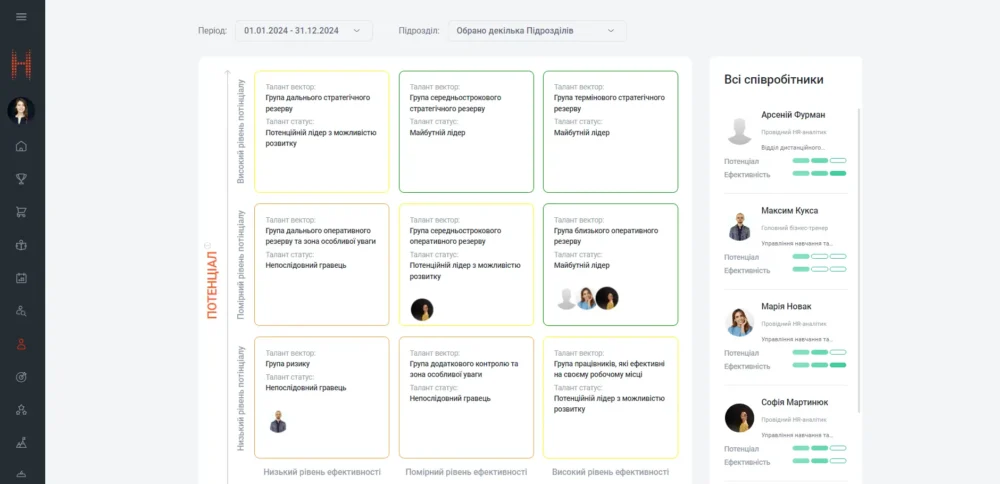This screenshot has width=1000, height=484.
Task: Open the org structure hierarchy icon
Action: pyautogui.click(x=22, y=410)
